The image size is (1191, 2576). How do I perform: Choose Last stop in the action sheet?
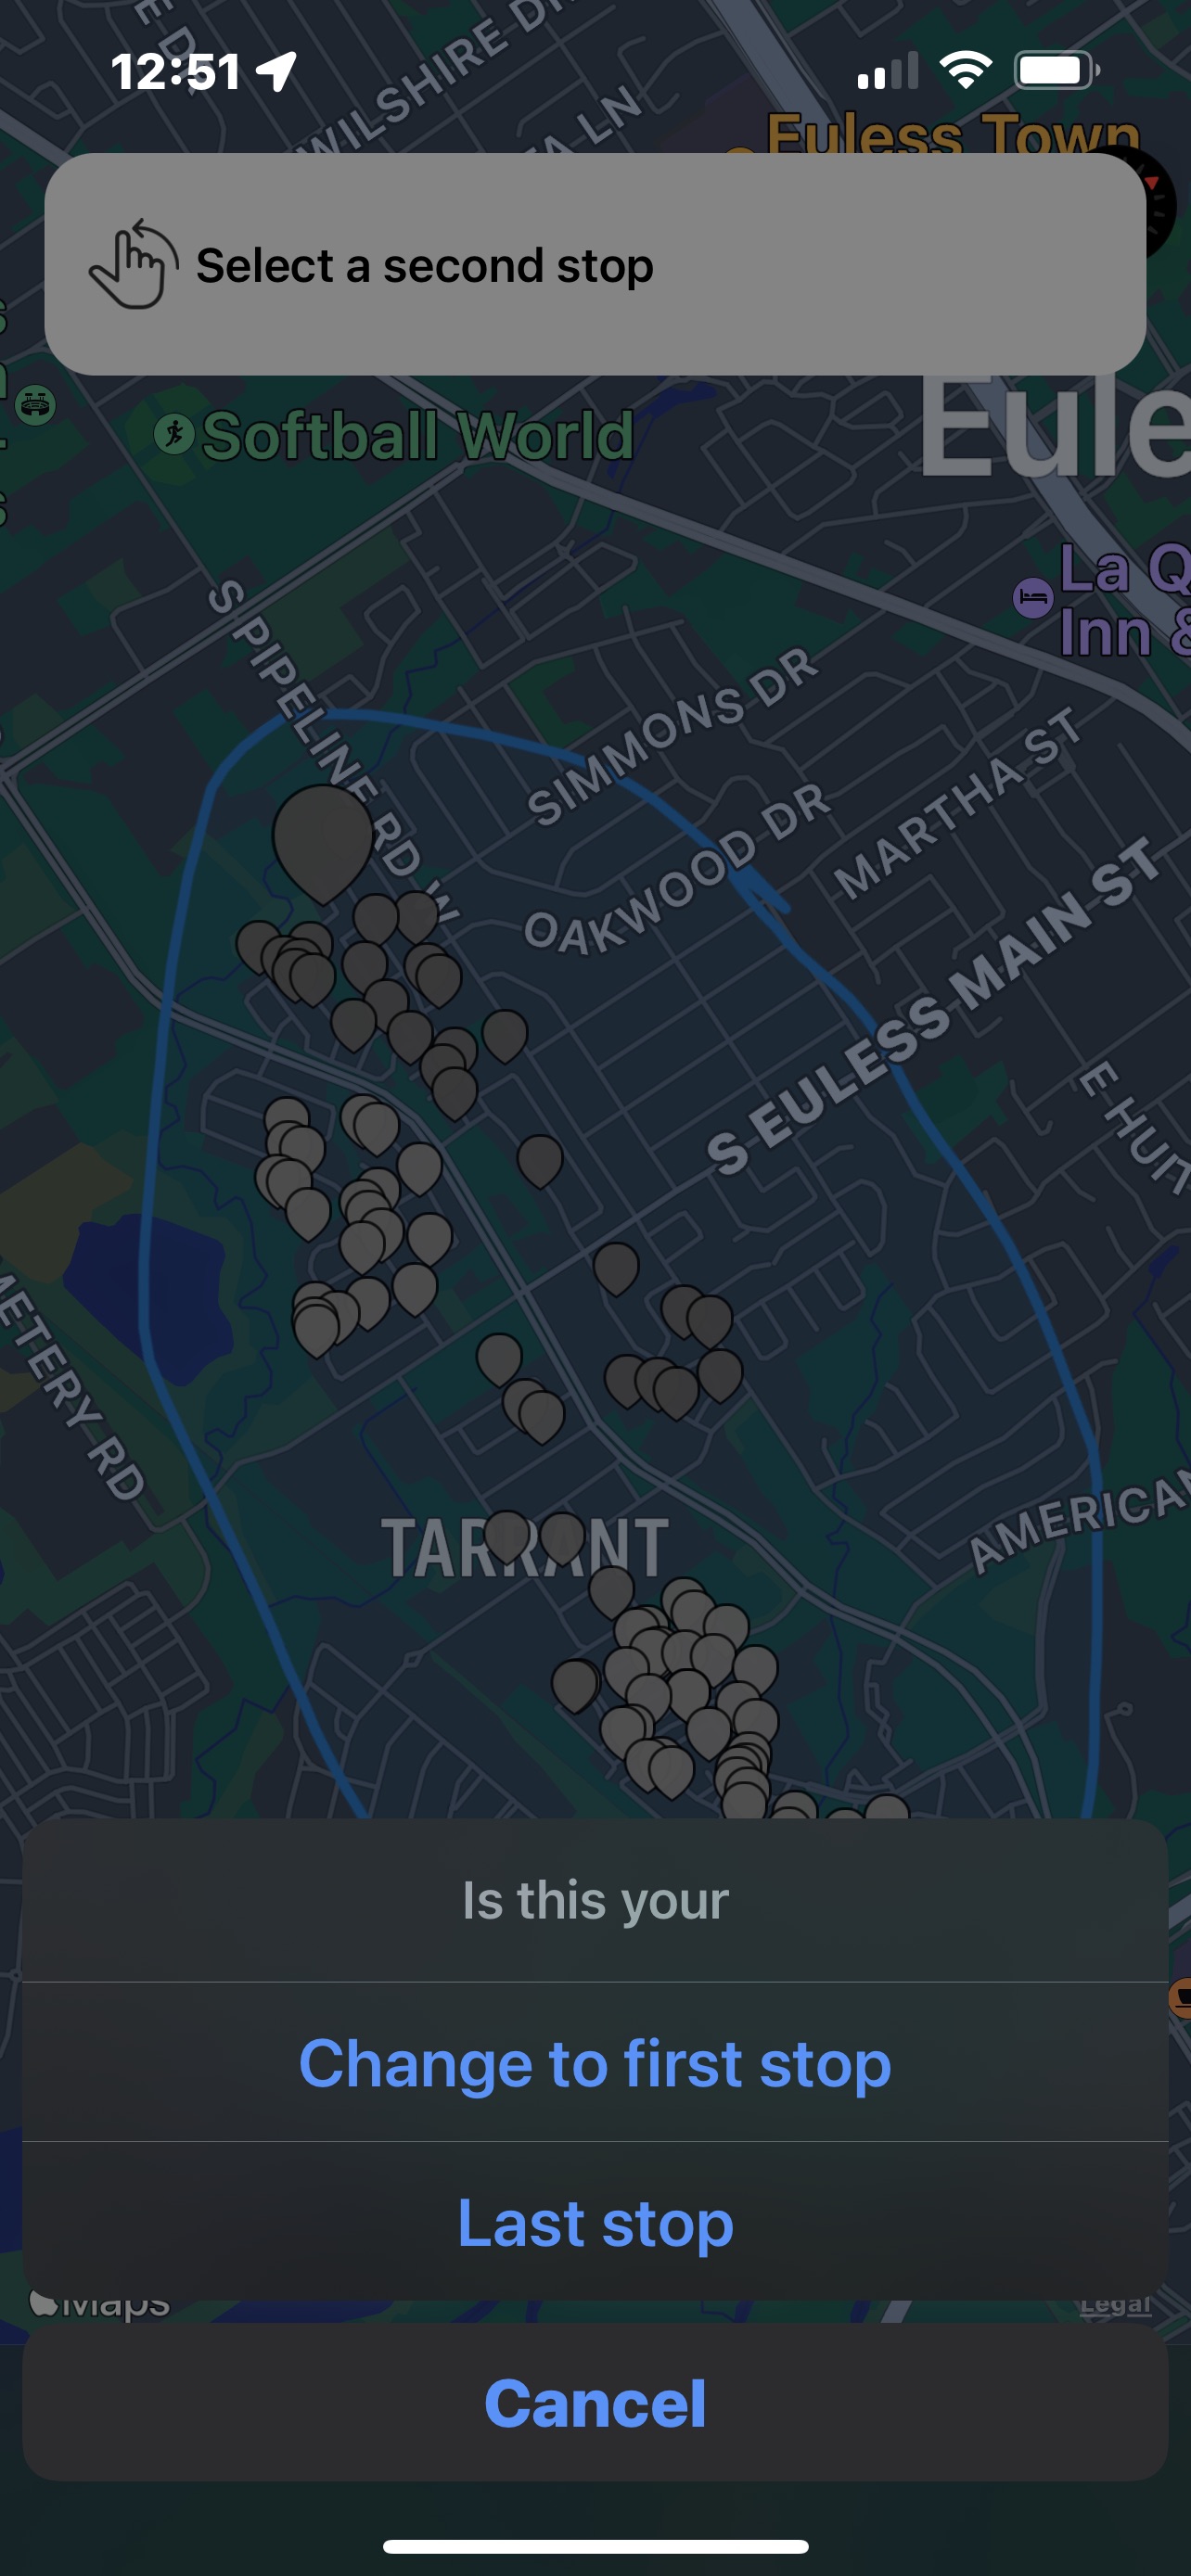click(x=595, y=2223)
